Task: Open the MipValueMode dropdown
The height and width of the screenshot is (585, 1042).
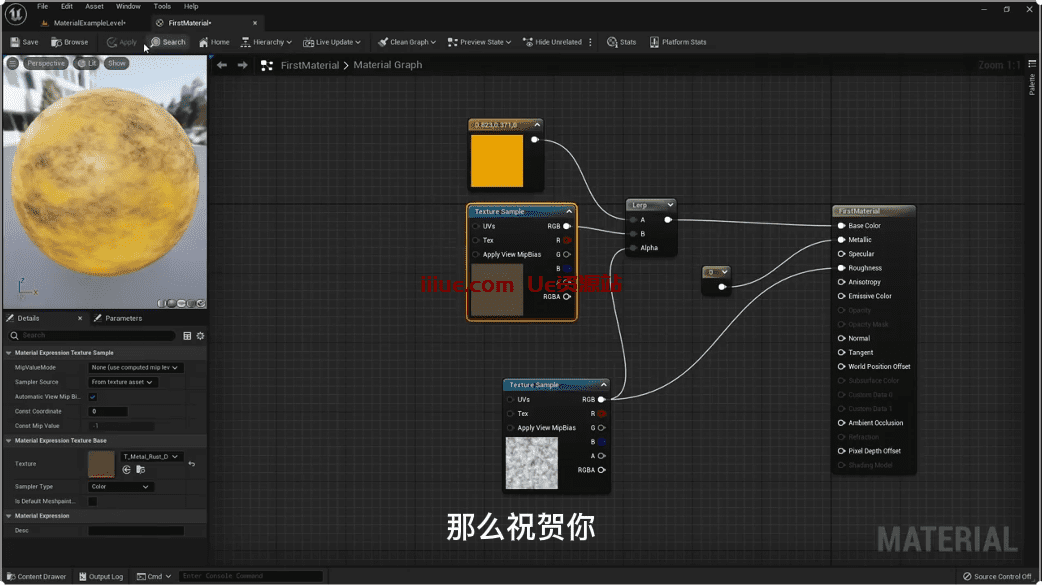Action: [136, 368]
